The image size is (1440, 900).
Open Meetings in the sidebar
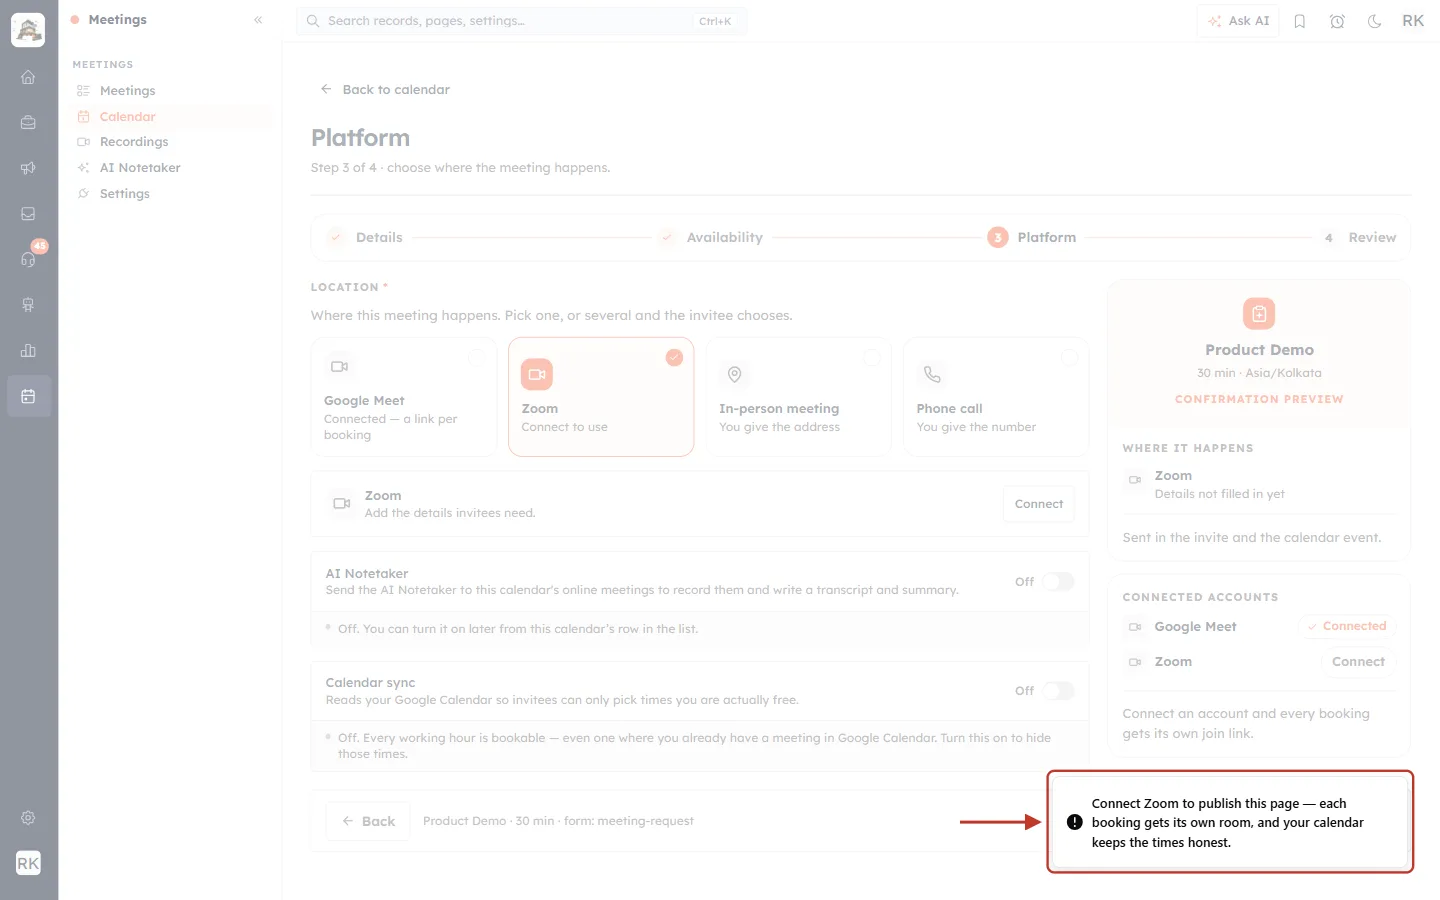171,91
